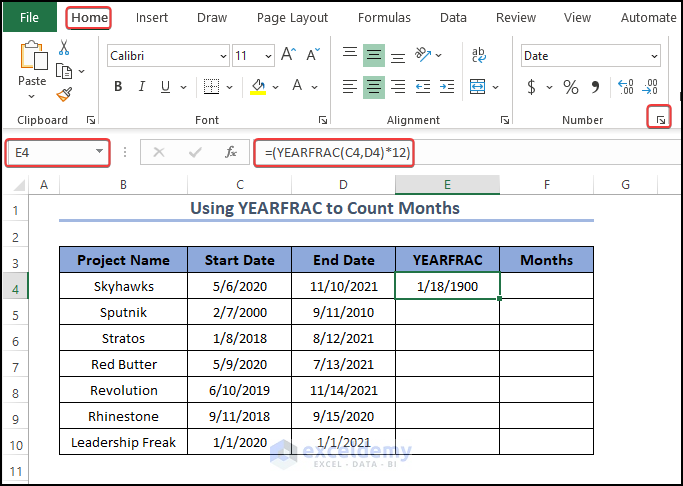
Task: Click the Paste clipboard icon
Action: click(x=33, y=55)
